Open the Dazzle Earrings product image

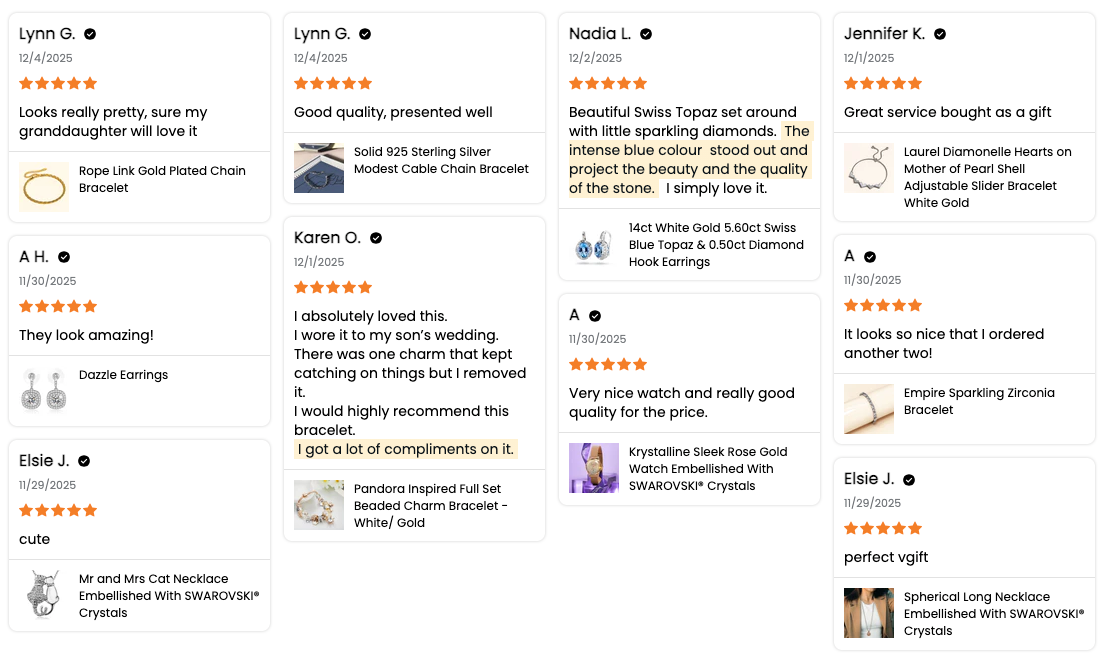pos(44,390)
